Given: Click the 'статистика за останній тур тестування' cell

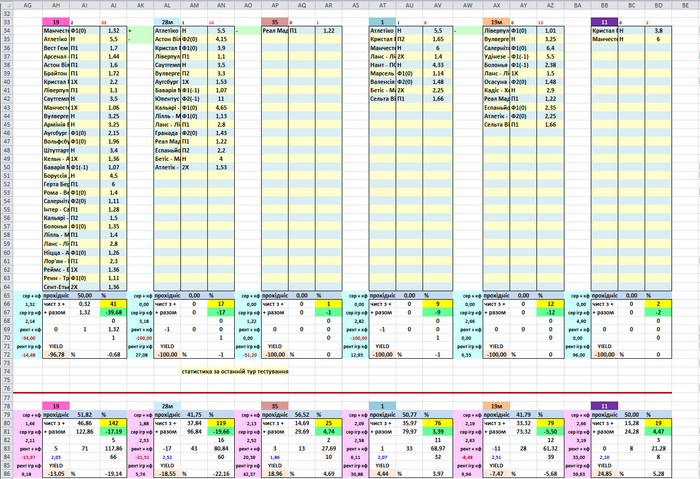Looking at the screenshot, I should pos(234,371).
